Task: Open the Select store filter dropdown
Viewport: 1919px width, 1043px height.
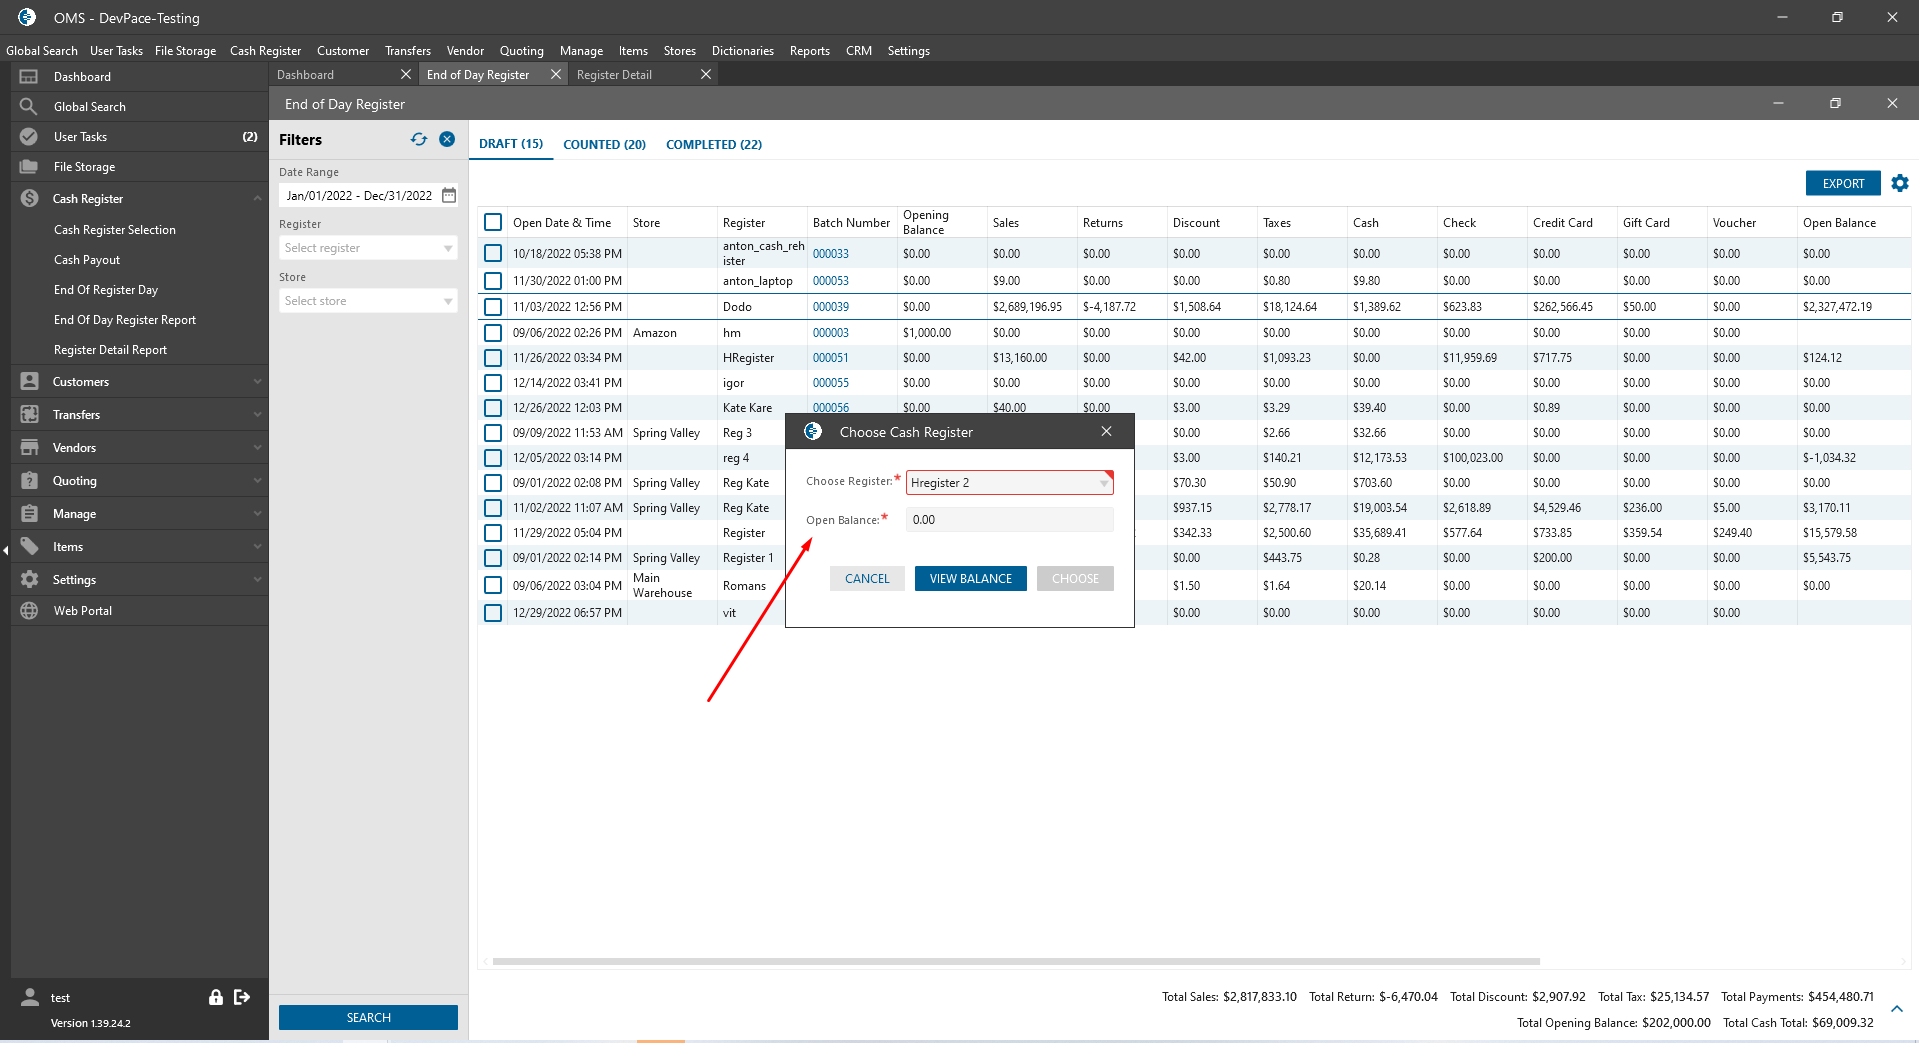Action: 367,301
